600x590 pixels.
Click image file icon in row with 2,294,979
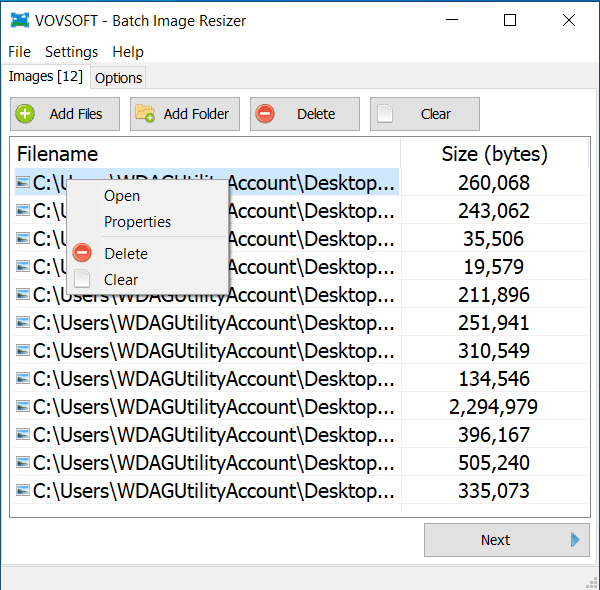click(23, 406)
